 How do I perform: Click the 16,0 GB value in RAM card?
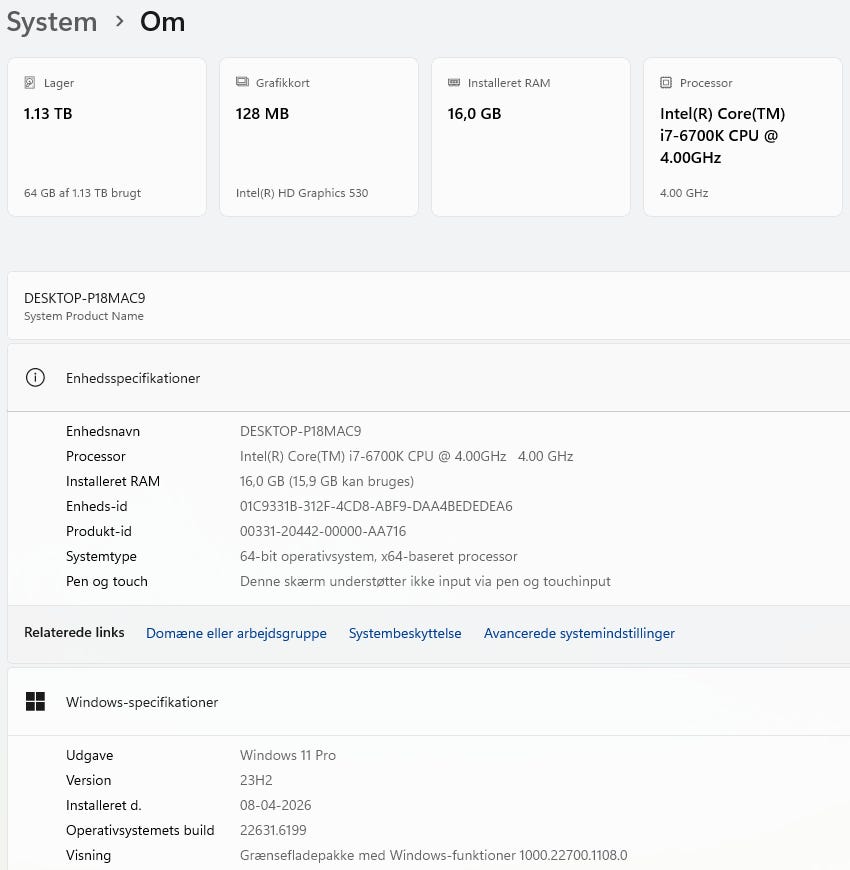(474, 114)
